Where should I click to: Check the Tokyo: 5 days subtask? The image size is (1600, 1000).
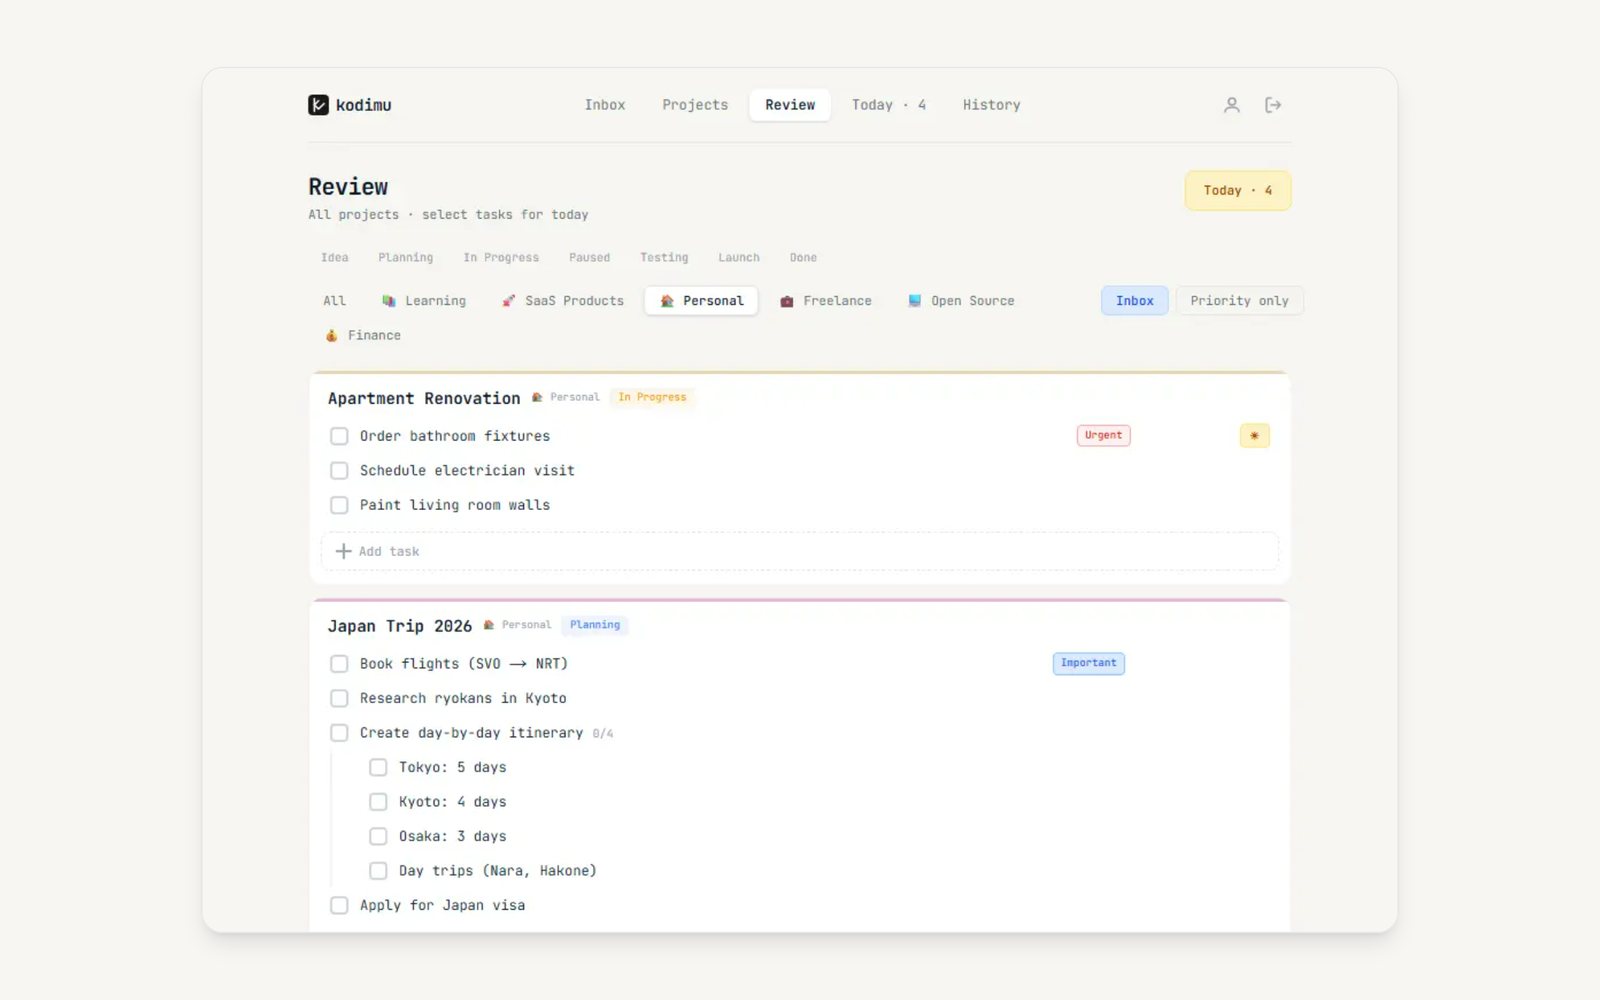pyautogui.click(x=378, y=767)
